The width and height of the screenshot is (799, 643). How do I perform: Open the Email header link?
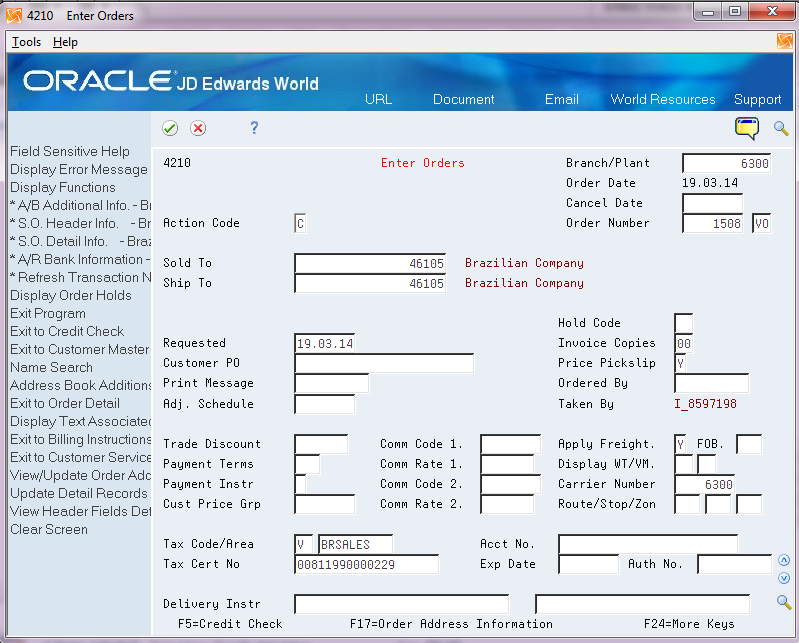pyautogui.click(x=562, y=99)
